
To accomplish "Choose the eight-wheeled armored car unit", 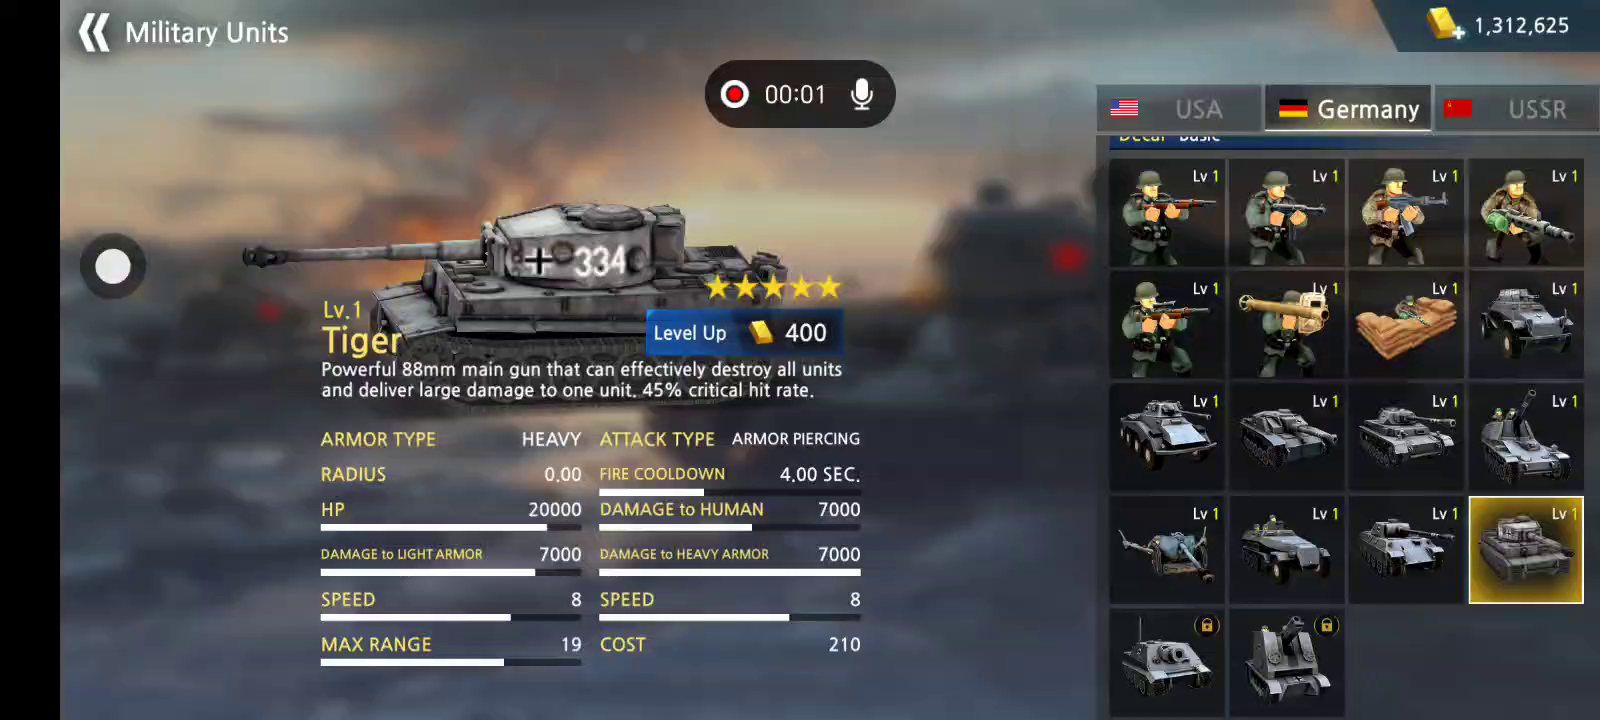I will pyautogui.click(x=1166, y=437).
